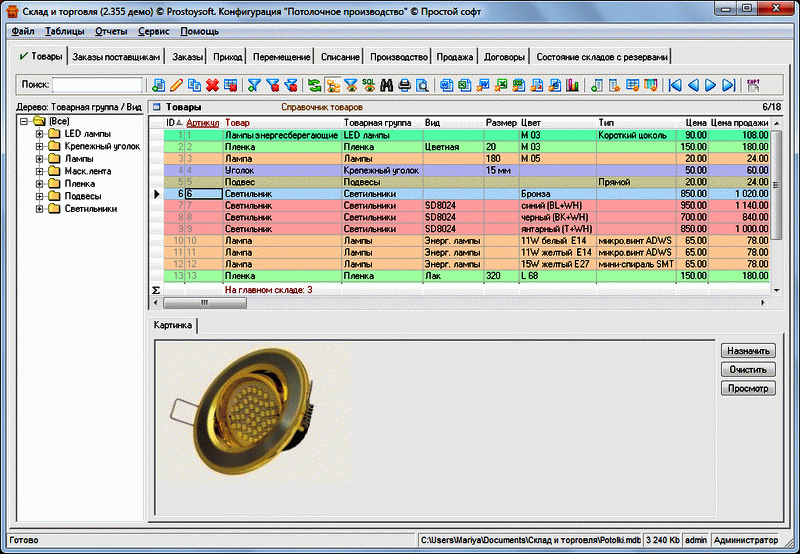The width and height of the screenshot is (800, 554).
Task: Click the table's vertical scrollbar down arrow
Action: pyautogui.click(x=777, y=290)
